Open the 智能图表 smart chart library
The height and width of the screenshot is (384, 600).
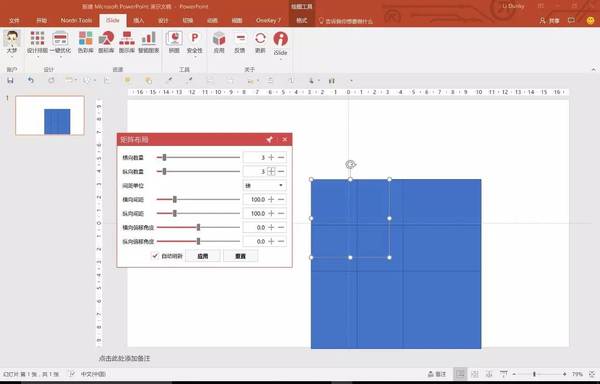148,42
